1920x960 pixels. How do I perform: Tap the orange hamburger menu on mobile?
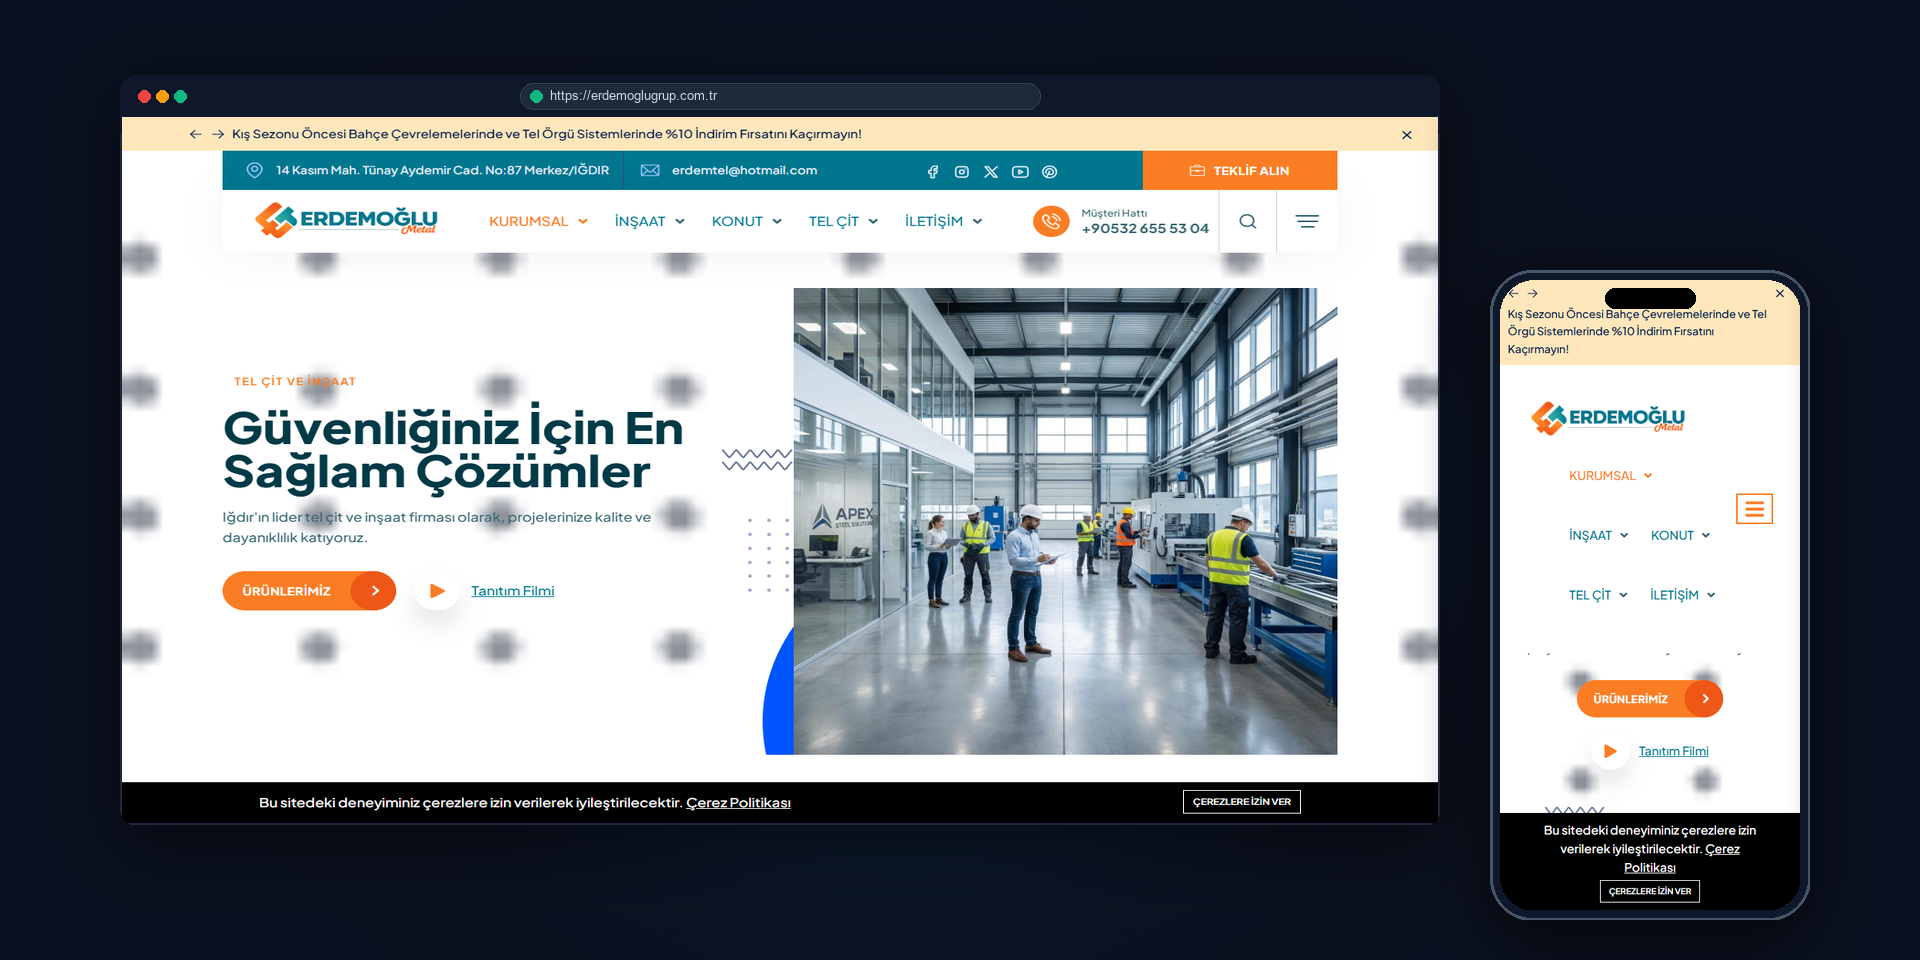pyautogui.click(x=1754, y=509)
